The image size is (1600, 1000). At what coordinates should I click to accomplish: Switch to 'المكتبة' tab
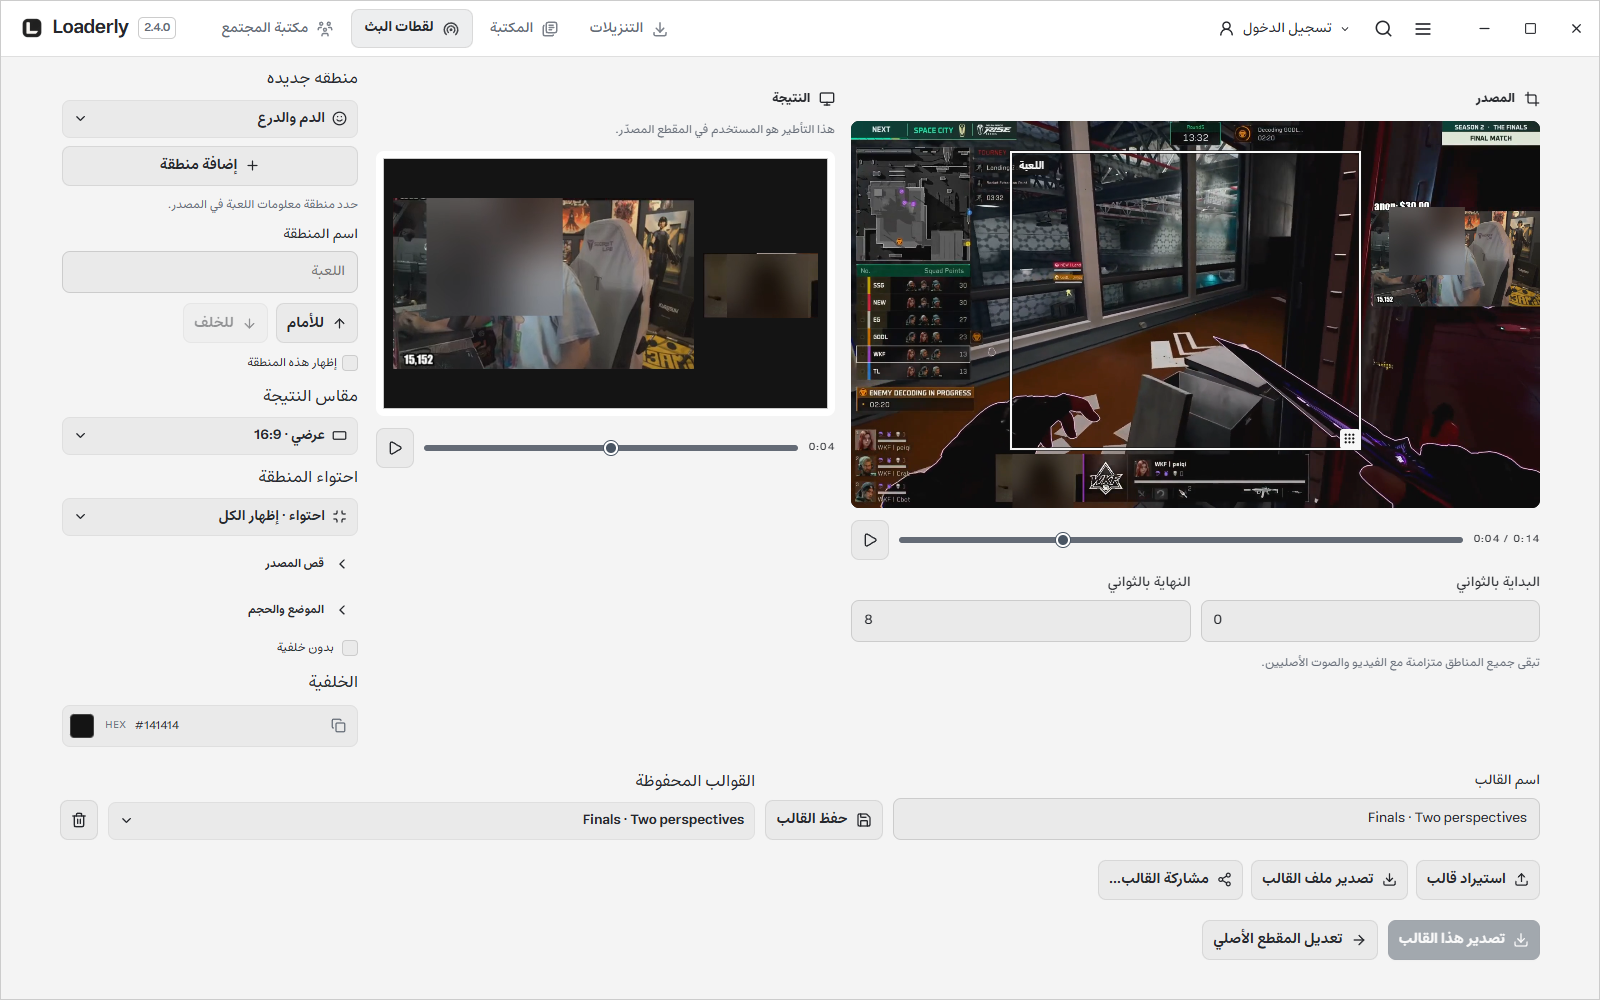click(x=524, y=28)
